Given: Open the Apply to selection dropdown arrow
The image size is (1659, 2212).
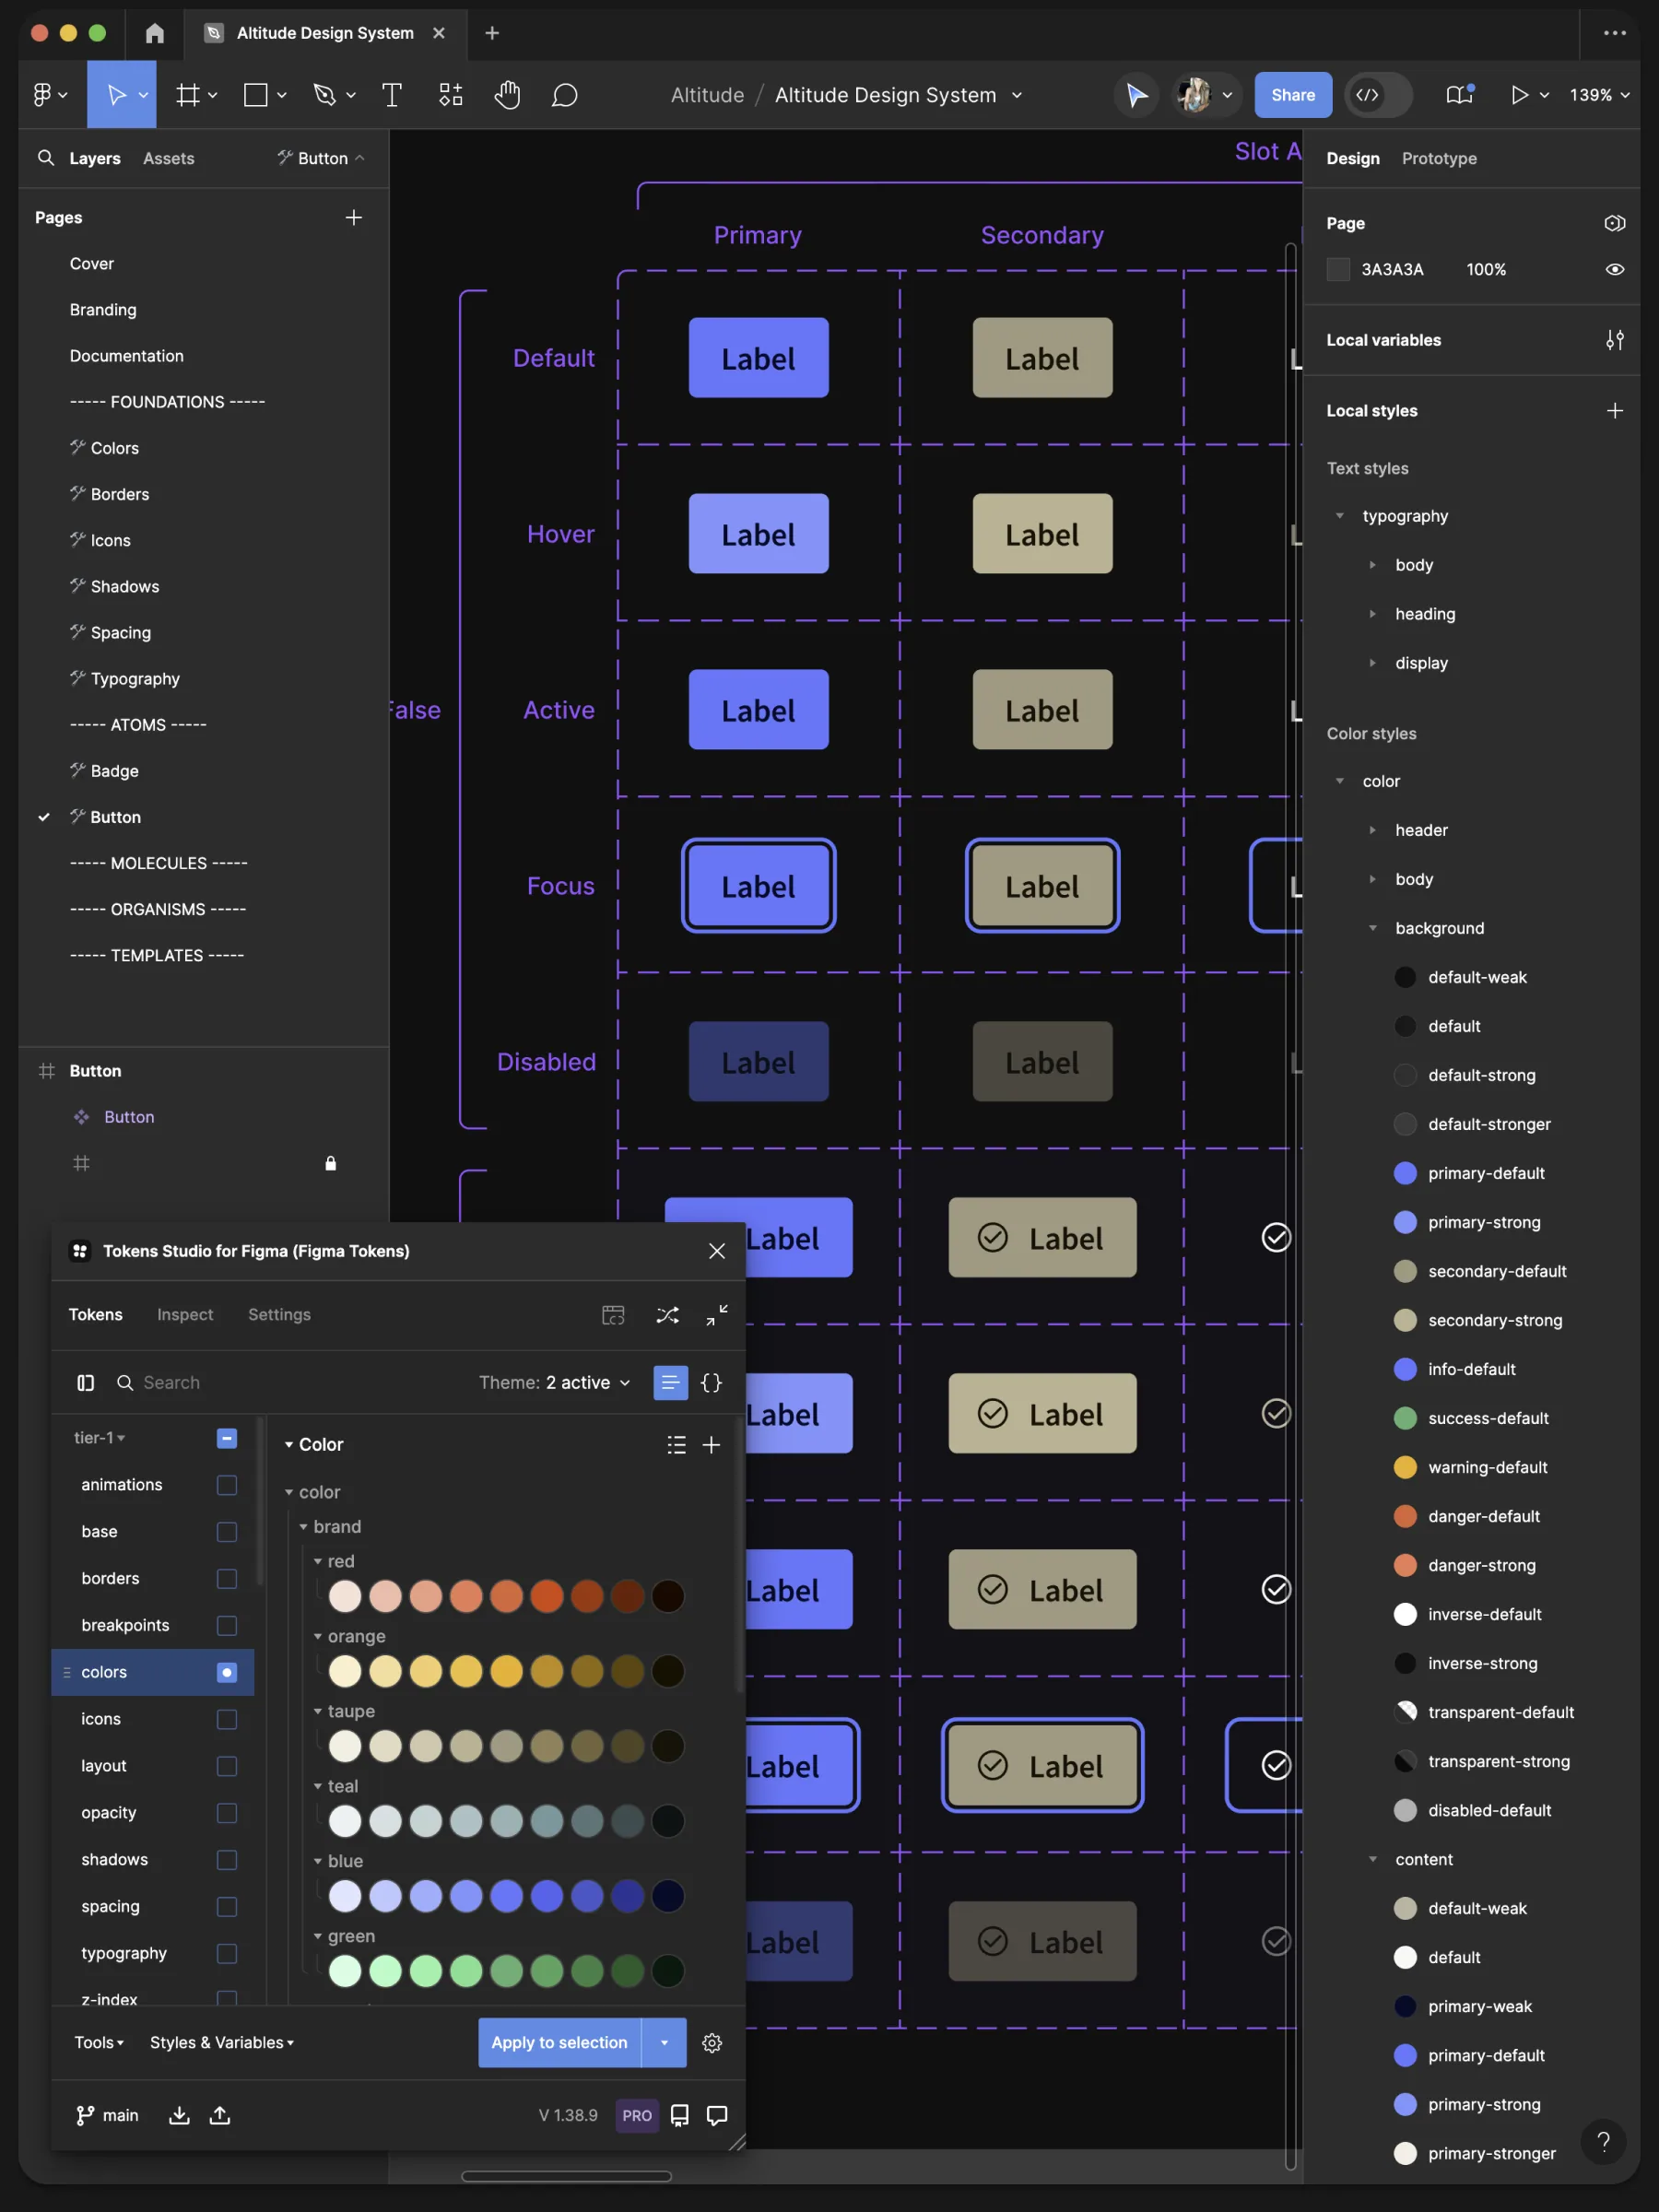Looking at the screenshot, I should coord(664,2043).
